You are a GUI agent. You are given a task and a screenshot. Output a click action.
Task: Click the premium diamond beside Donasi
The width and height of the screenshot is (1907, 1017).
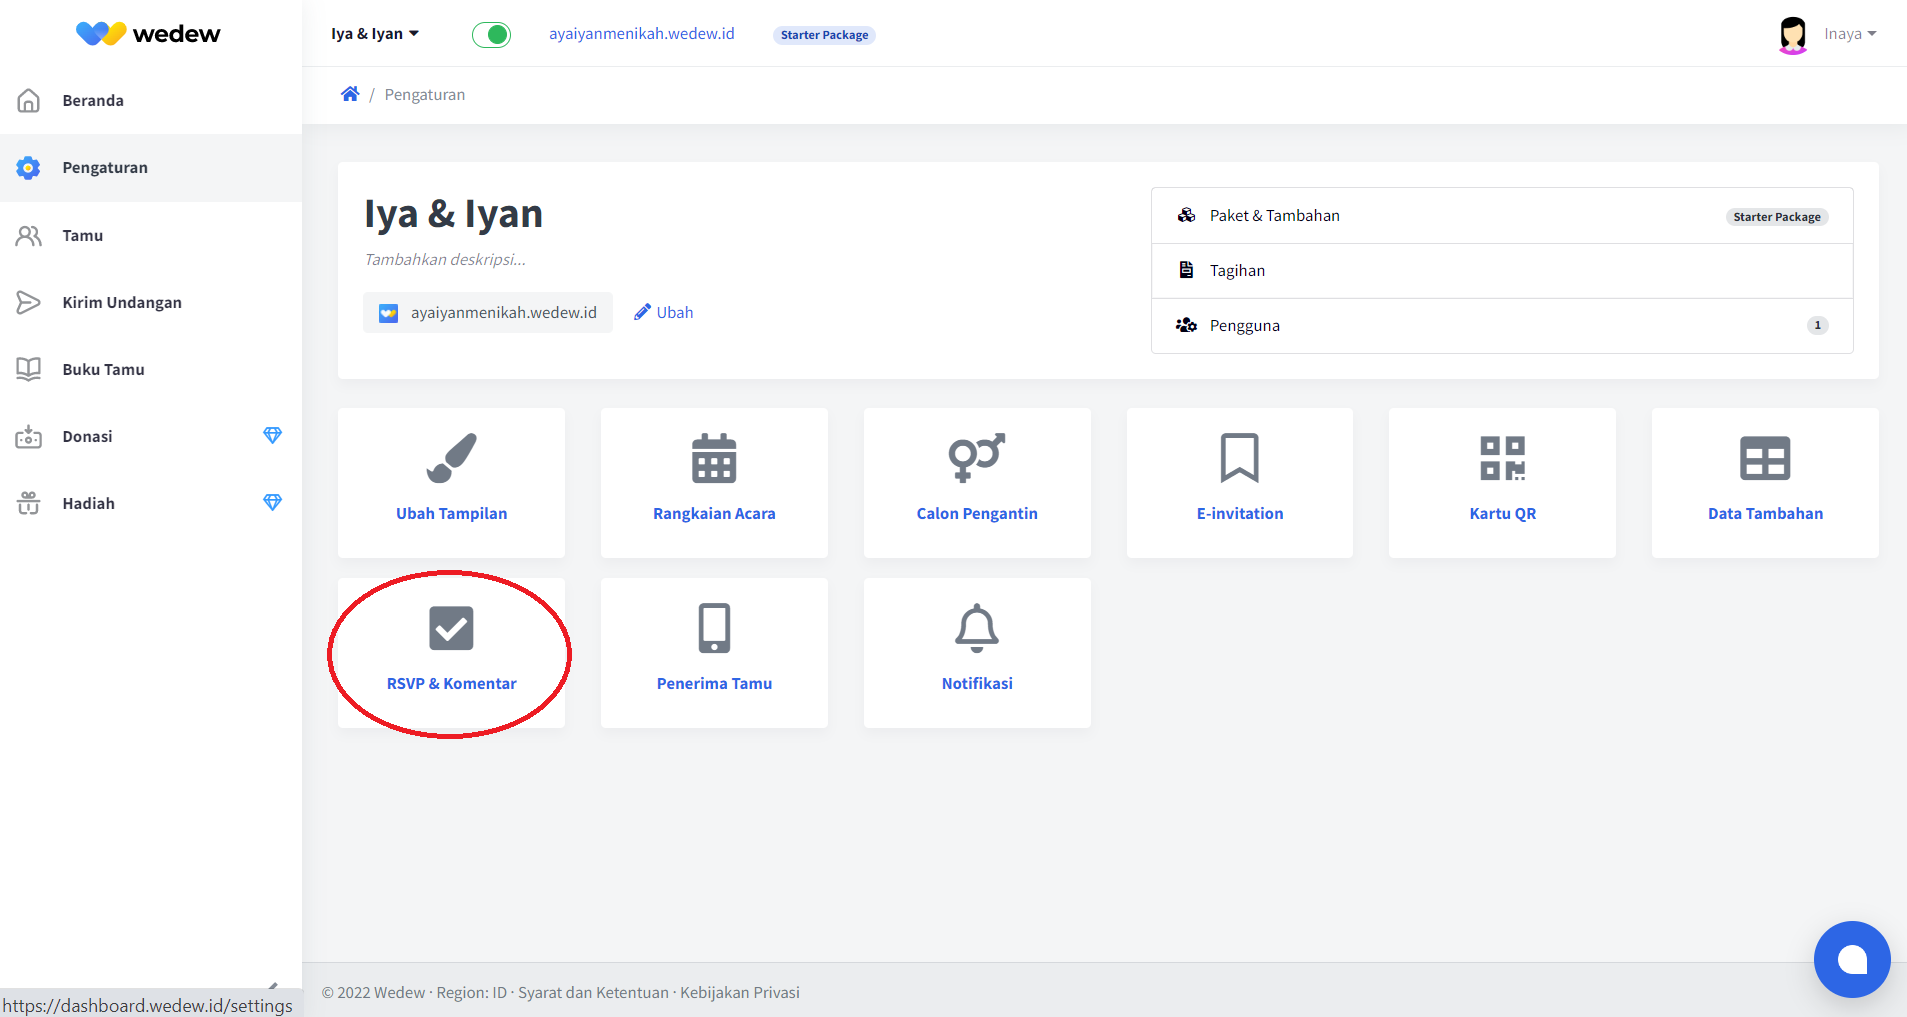click(x=272, y=435)
